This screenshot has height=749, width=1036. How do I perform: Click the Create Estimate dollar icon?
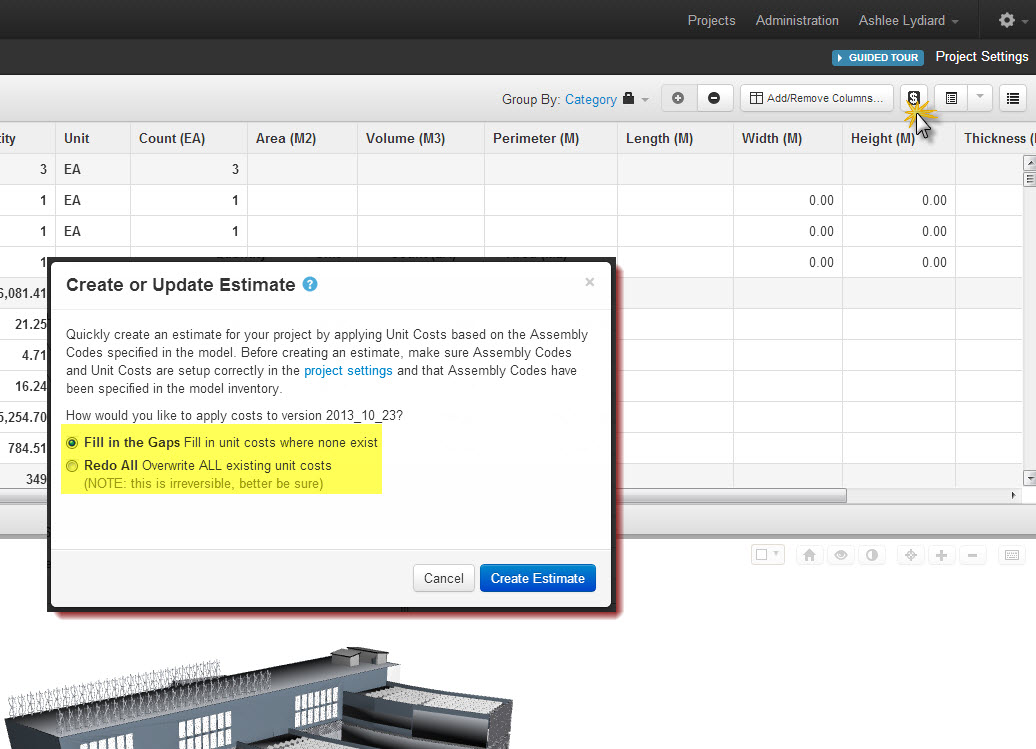(x=913, y=98)
